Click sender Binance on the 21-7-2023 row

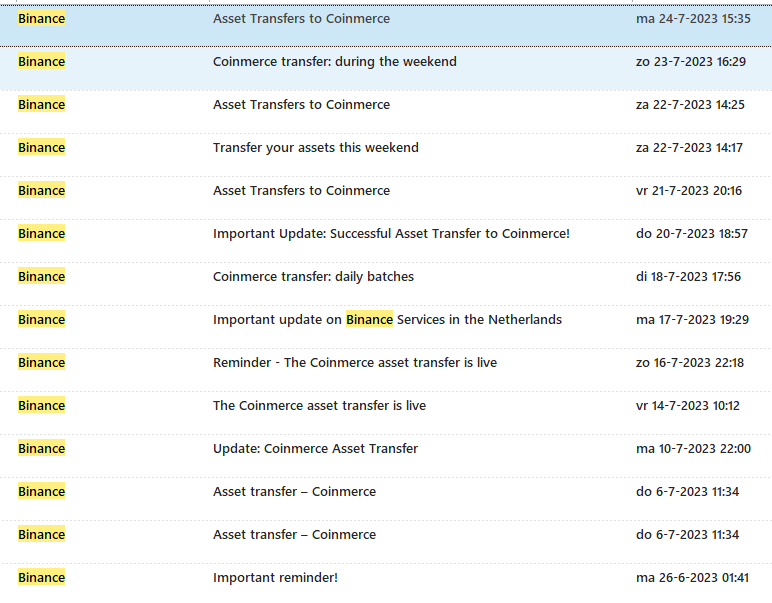coord(41,190)
